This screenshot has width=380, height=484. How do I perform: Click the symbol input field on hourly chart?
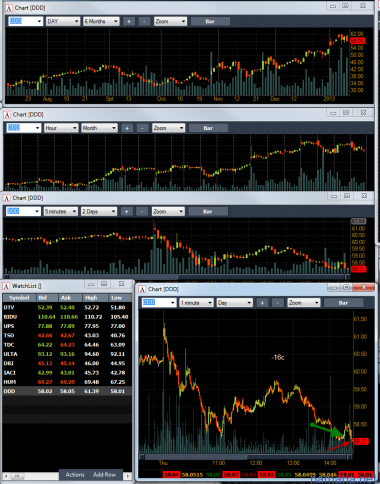click(24, 128)
